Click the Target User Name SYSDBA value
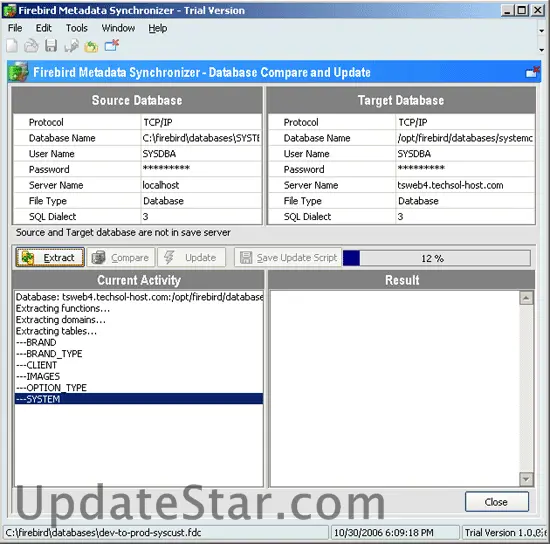 click(x=465, y=154)
